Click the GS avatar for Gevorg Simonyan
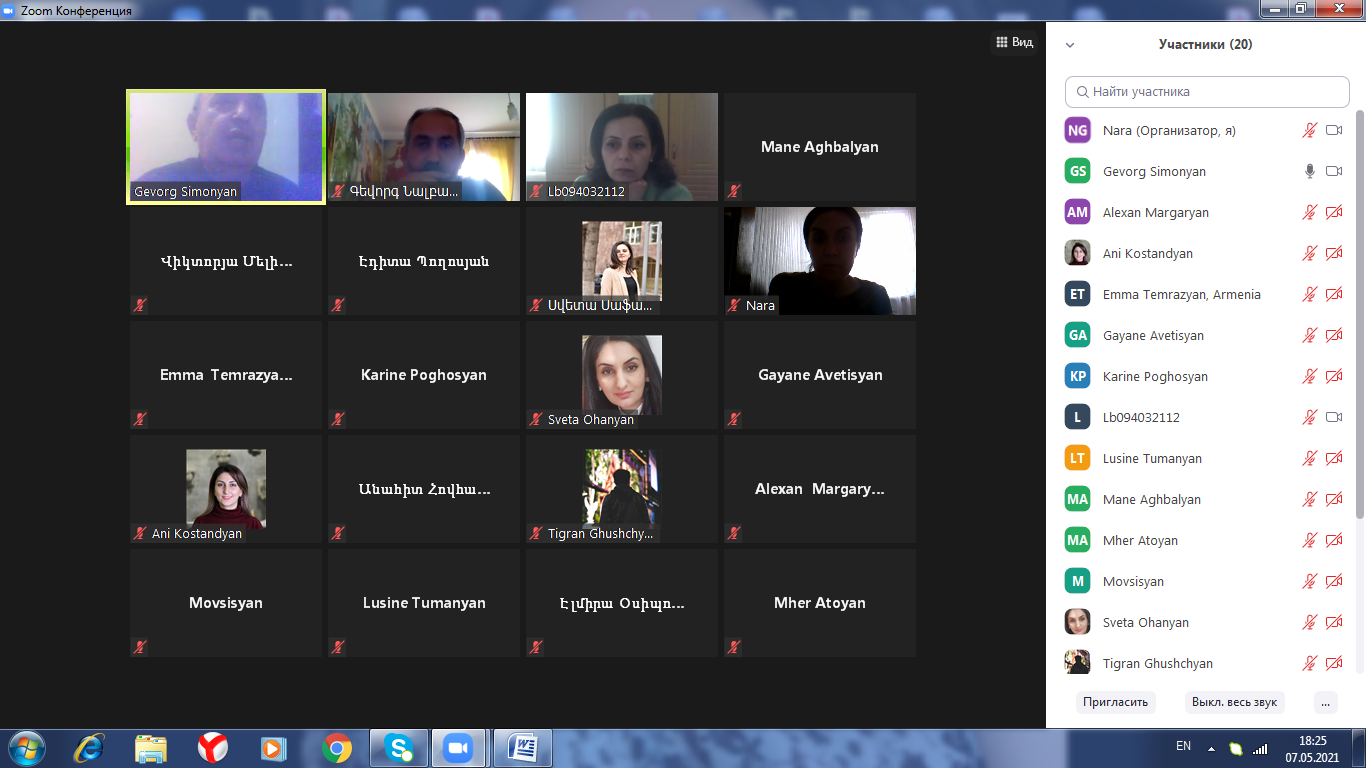1366x768 pixels. coord(1077,171)
